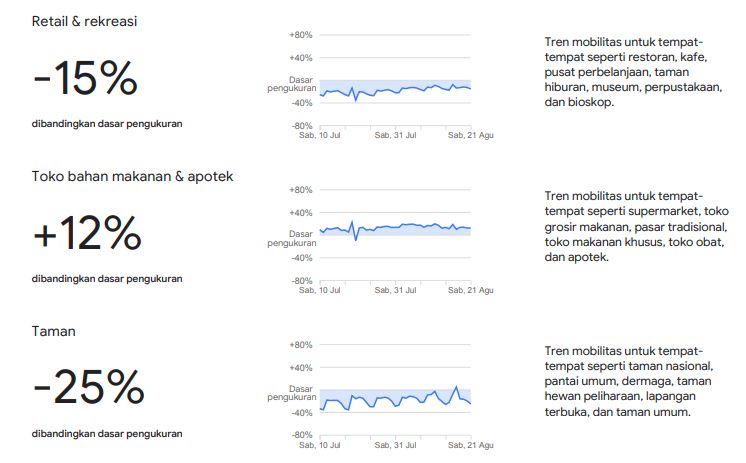Click Sab, 10 Jul label on Retail chart
This screenshot has height=463, width=746.
[x=320, y=136]
